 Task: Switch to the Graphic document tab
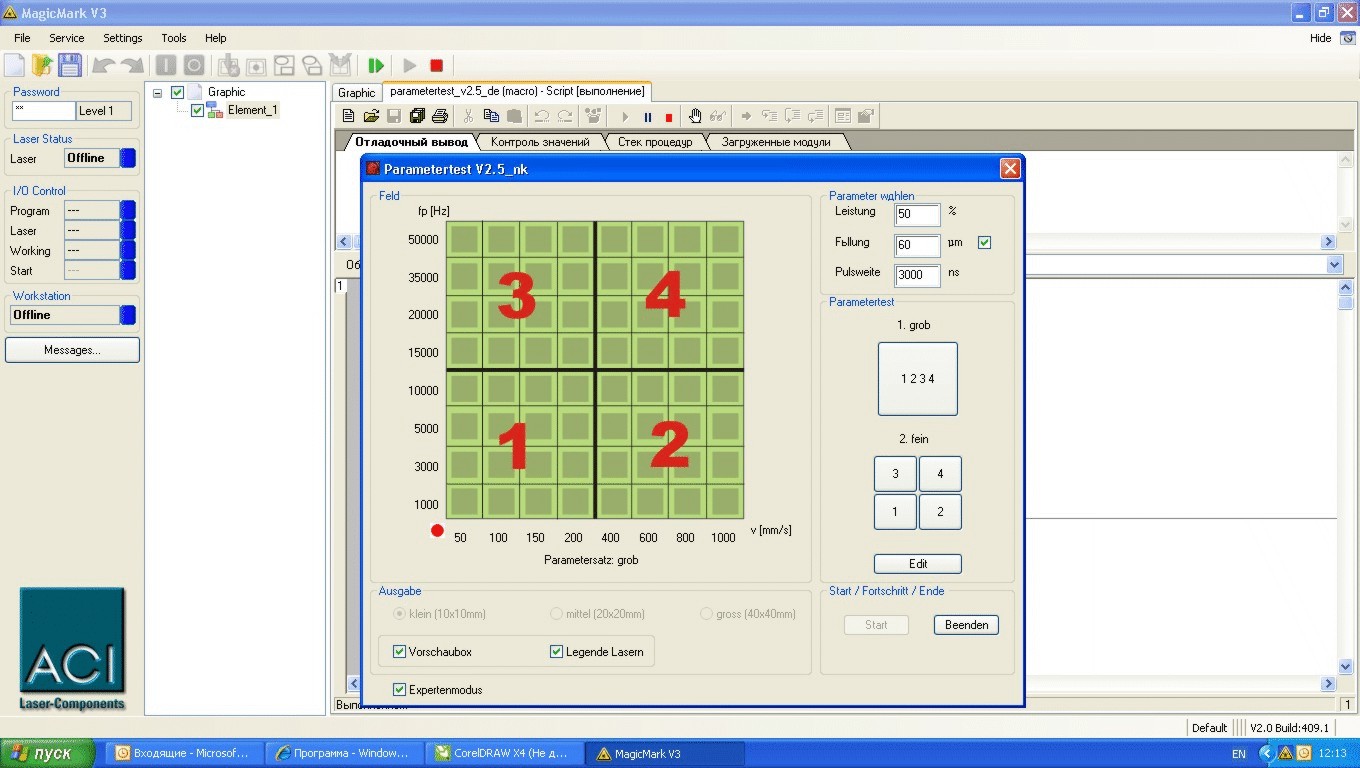click(357, 93)
